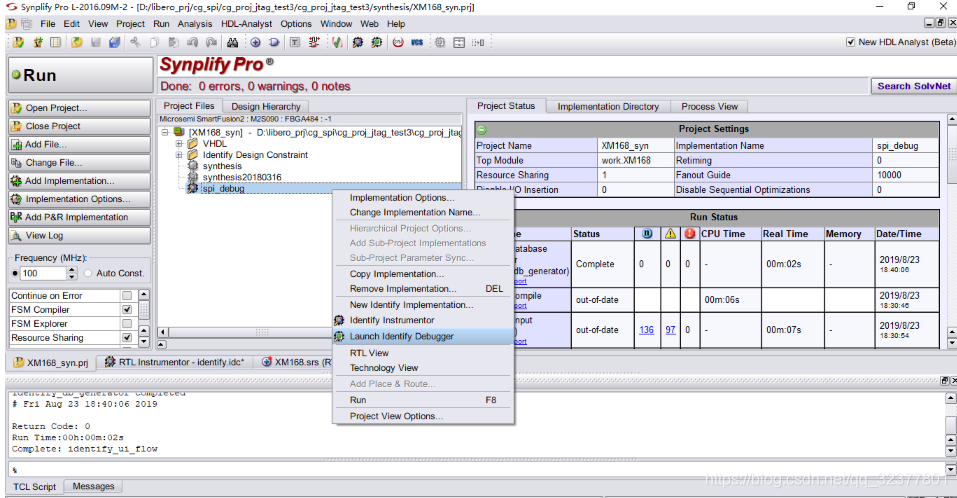Viewport: 957px width, 498px height.
Task: Choose Launch Identify Debugger from context menu
Action: [423, 336]
